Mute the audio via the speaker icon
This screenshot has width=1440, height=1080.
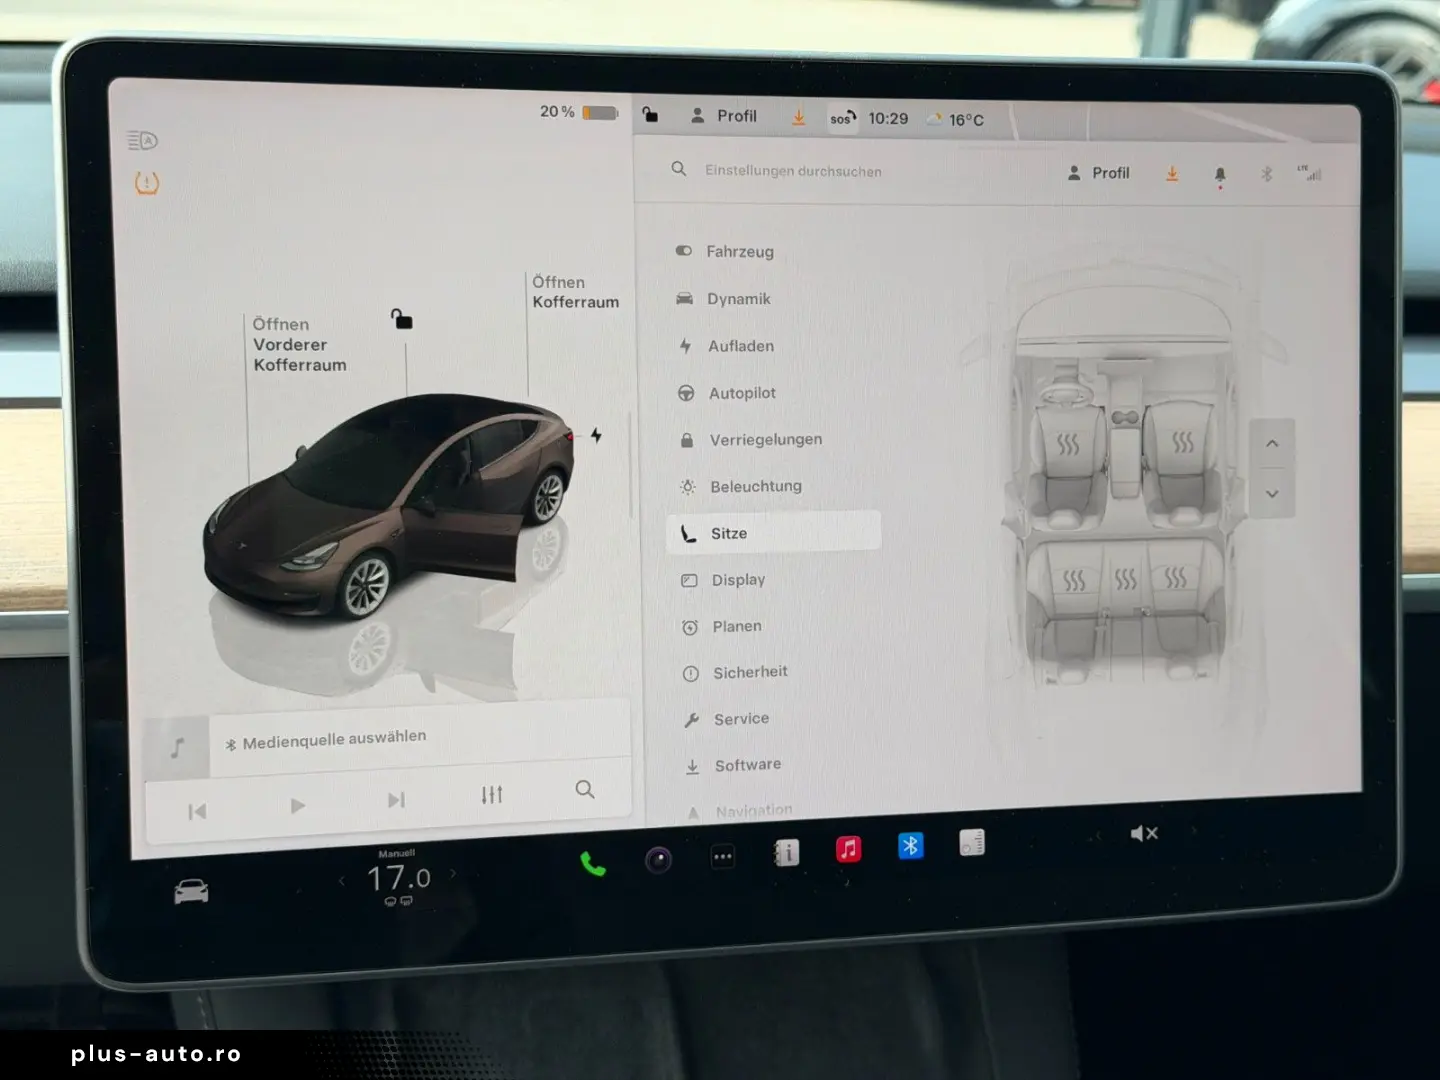point(1143,832)
